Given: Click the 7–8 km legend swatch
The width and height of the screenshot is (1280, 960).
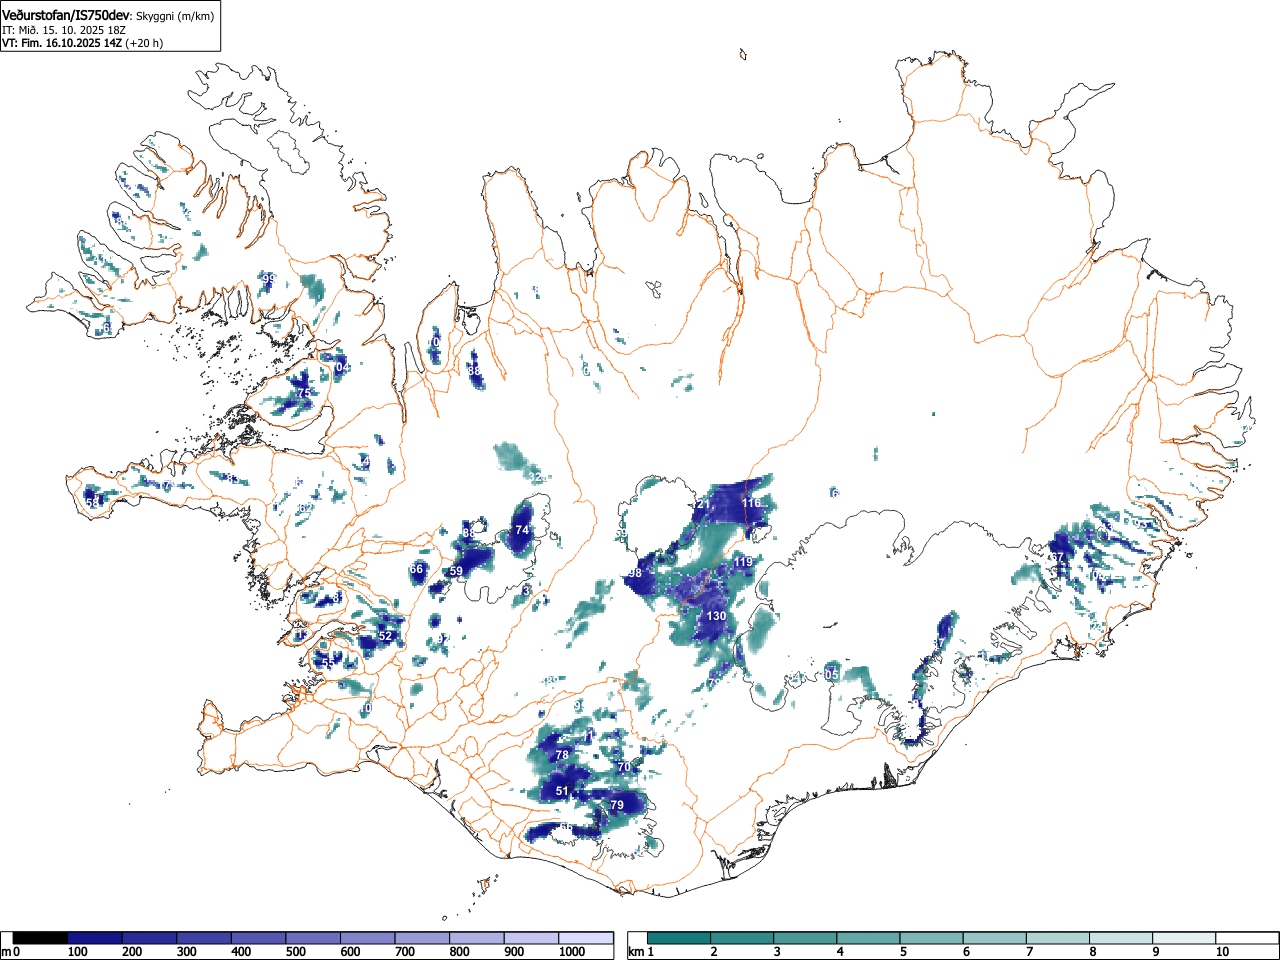Looking at the screenshot, I should coord(1057,938).
